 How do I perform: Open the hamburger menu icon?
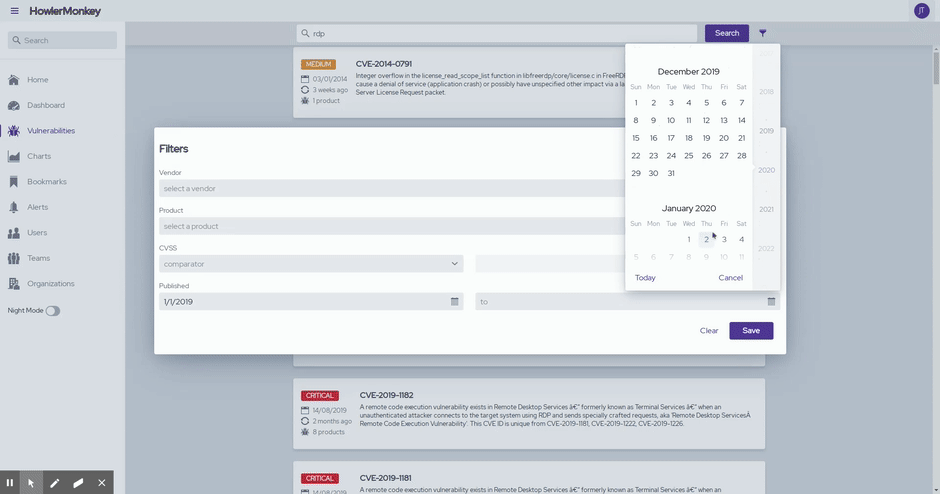click(14, 11)
